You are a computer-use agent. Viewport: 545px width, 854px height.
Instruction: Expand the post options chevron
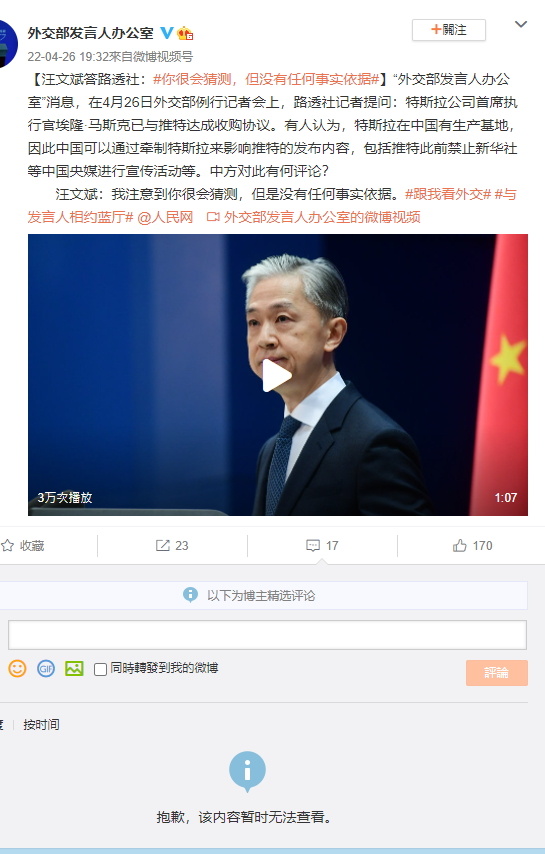(x=521, y=25)
